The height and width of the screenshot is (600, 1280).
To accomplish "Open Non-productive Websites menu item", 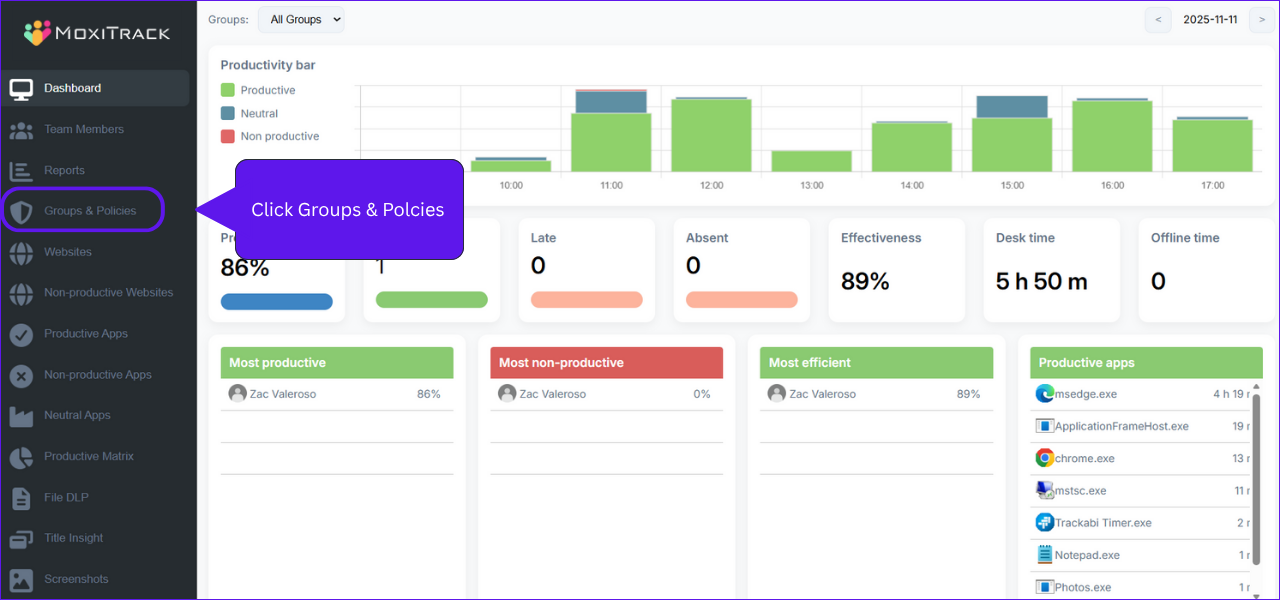I will click(x=108, y=293).
